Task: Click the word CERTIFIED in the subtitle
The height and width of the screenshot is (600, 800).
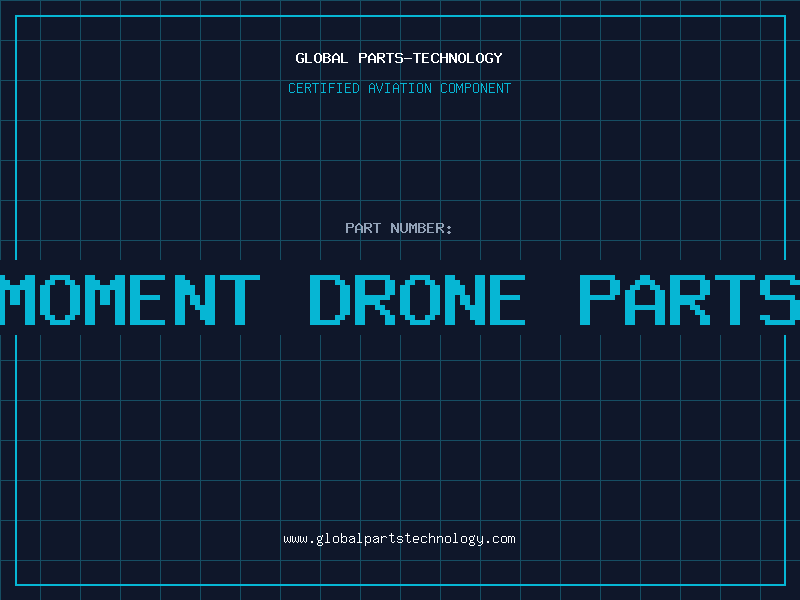Action: point(324,88)
